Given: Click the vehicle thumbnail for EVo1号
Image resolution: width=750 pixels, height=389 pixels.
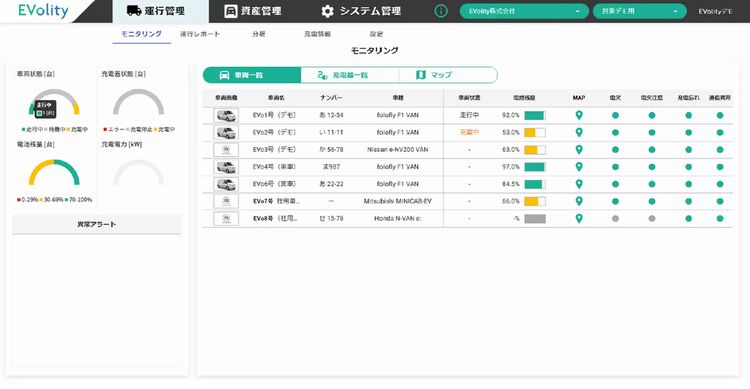Looking at the screenshot, I should click(x=226, y=115).
